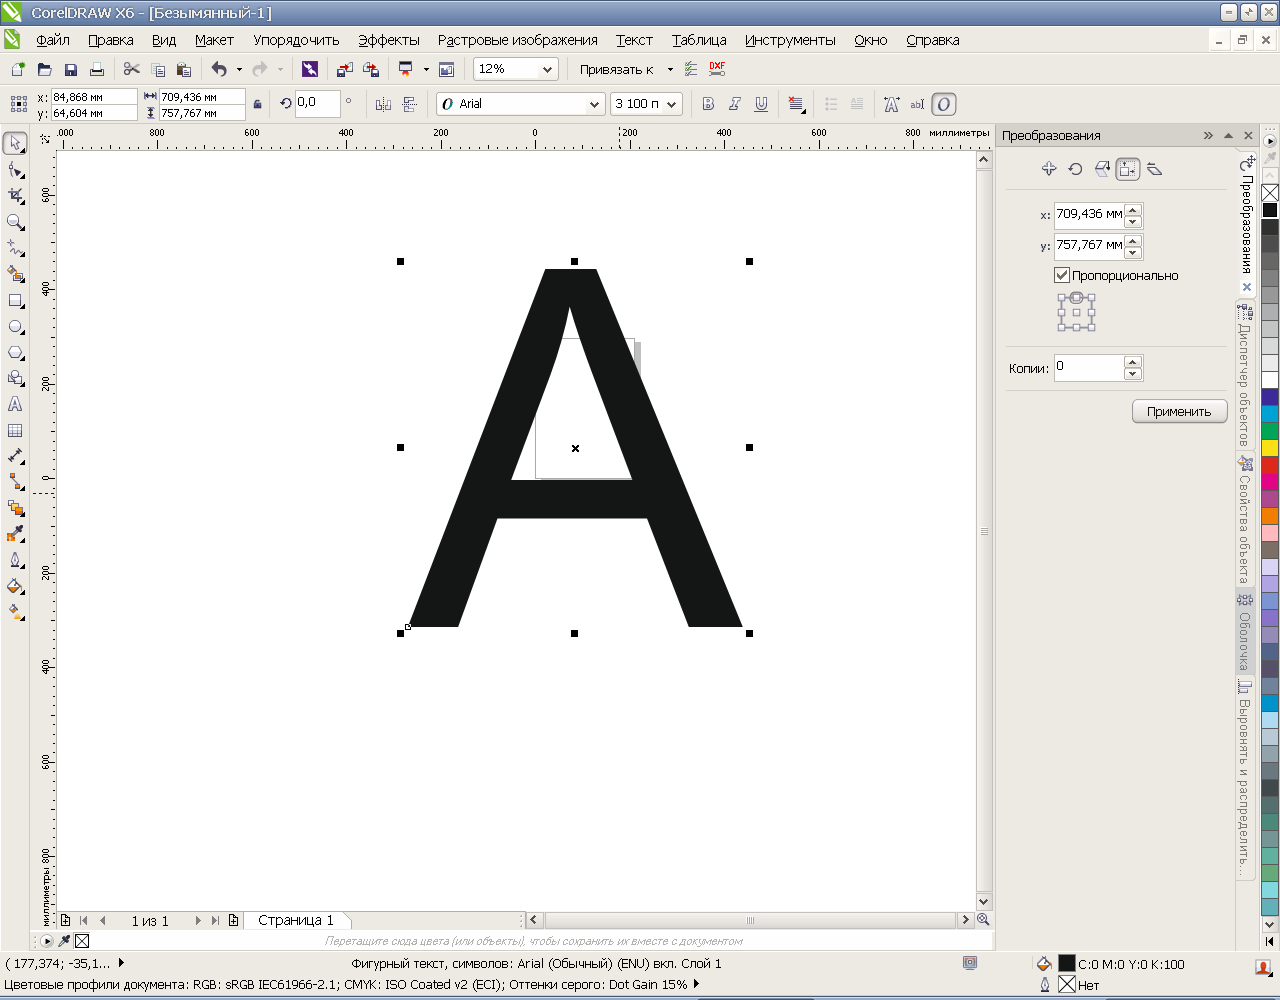Image resolution: width=1280 pixels, height=1000 pixels.
Task: Click the DXF export icon
Action: click(x=717, y=69)
